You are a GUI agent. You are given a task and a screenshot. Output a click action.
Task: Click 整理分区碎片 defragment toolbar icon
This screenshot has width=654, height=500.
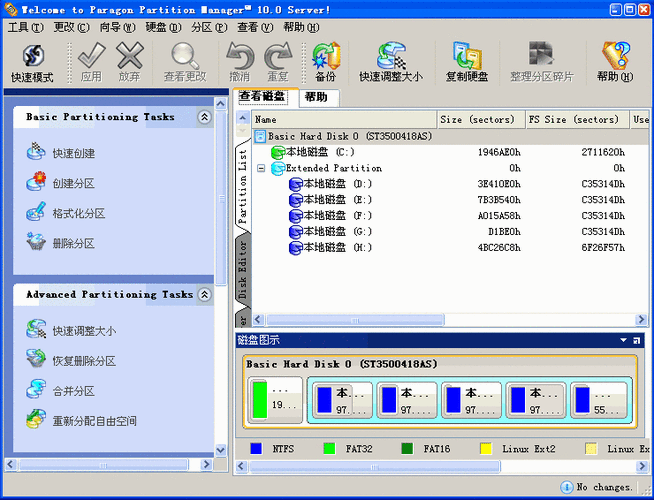542,63
